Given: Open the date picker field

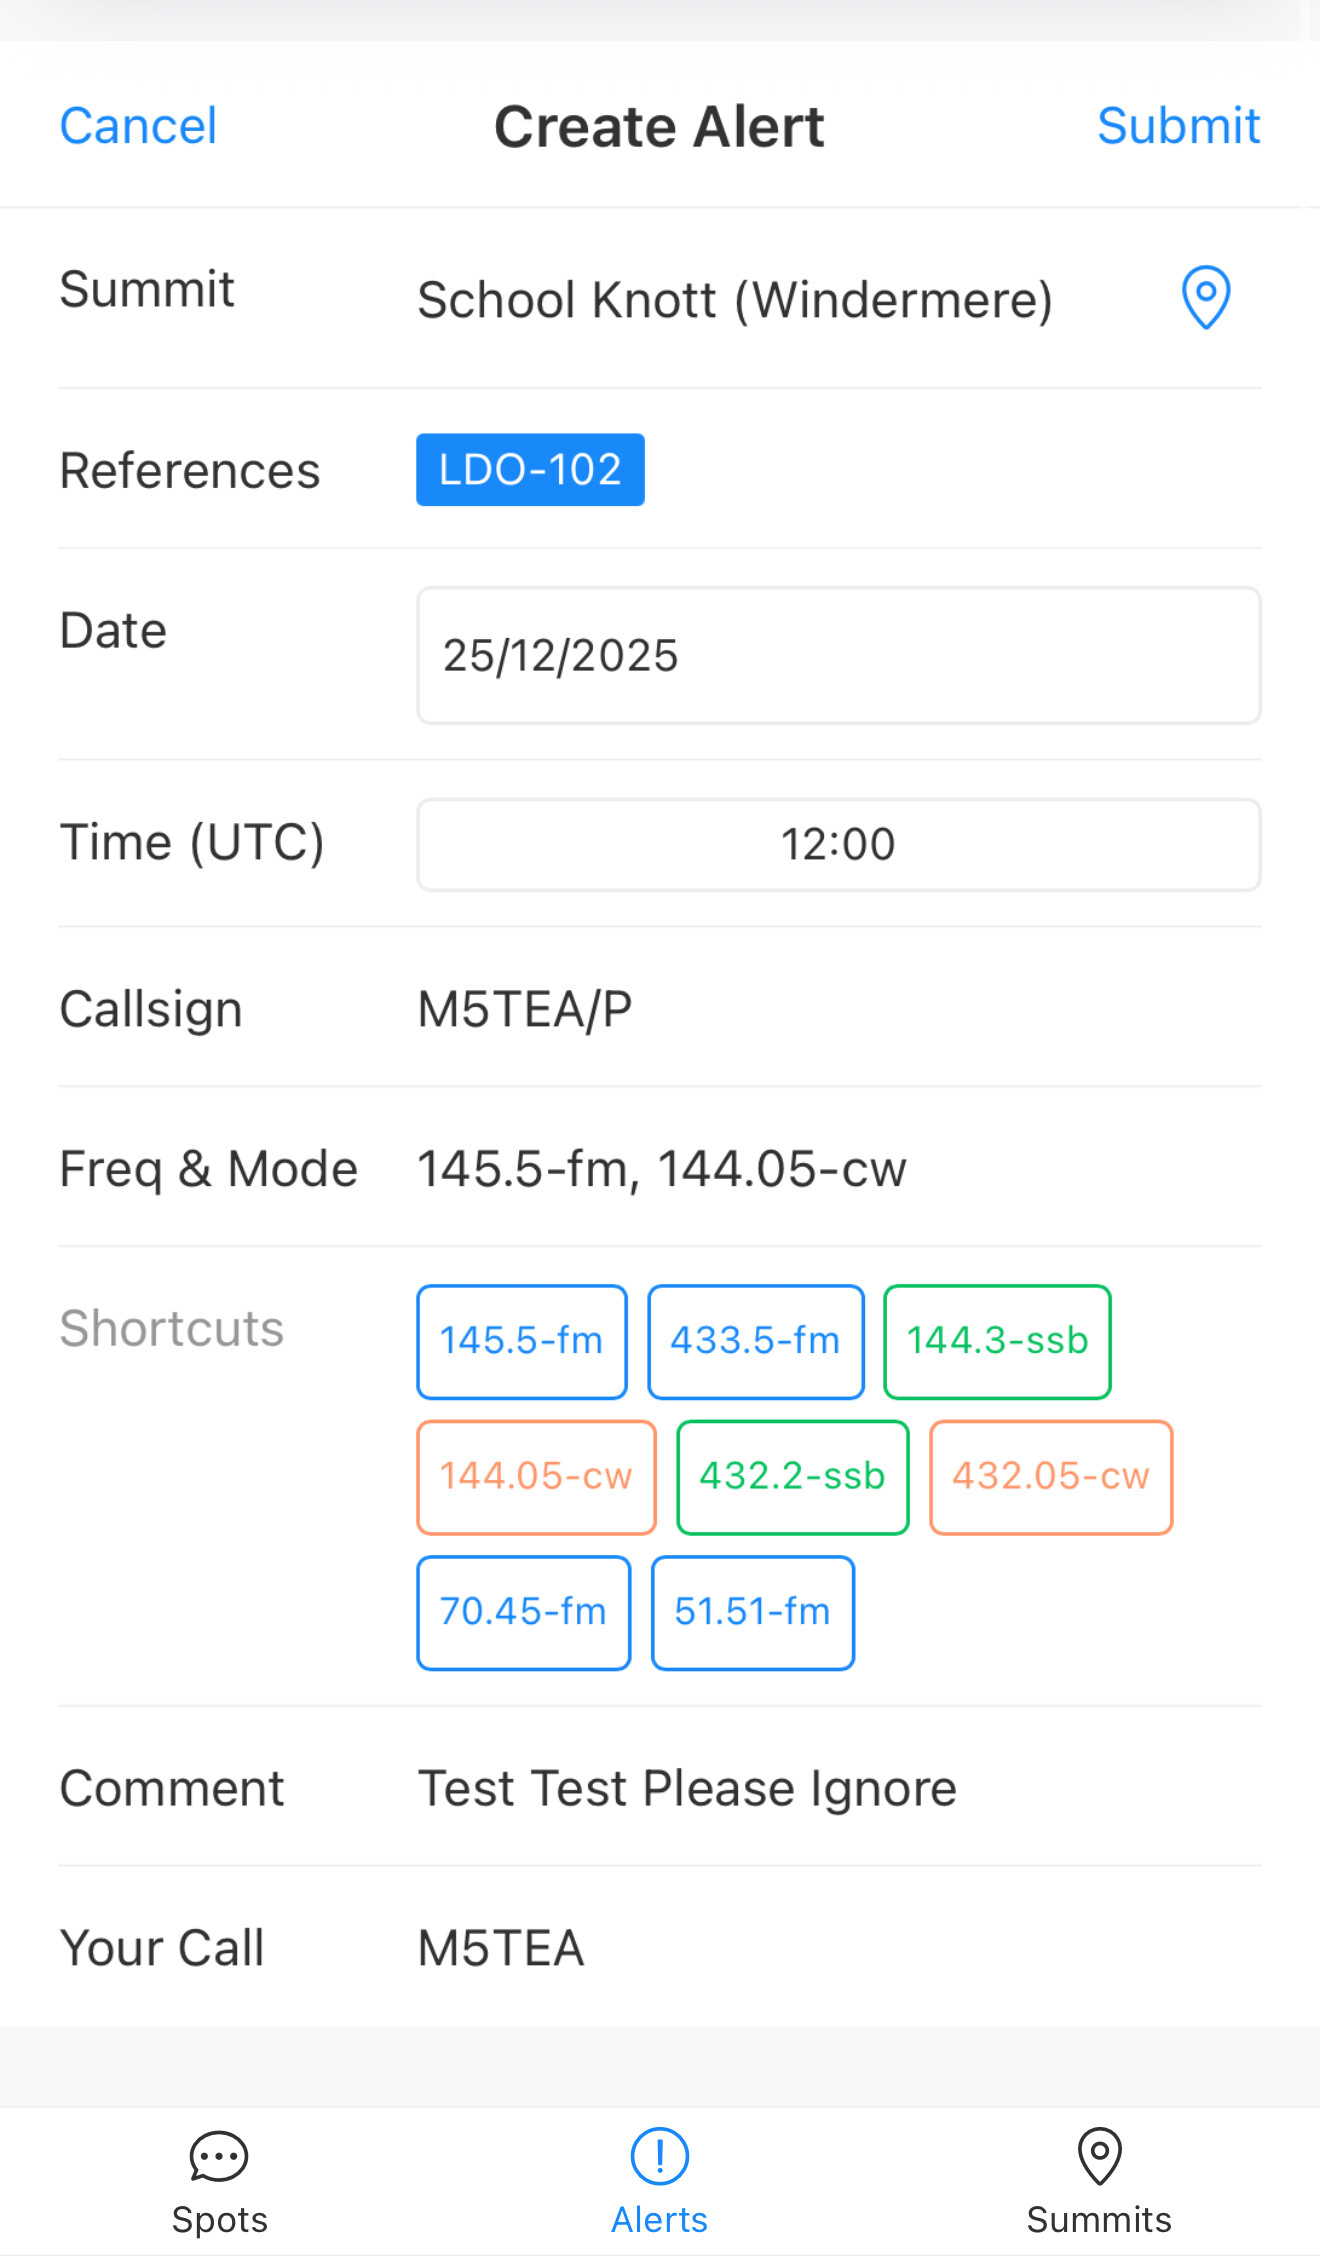Looking at the screenshot, I should tap(838, 656).
